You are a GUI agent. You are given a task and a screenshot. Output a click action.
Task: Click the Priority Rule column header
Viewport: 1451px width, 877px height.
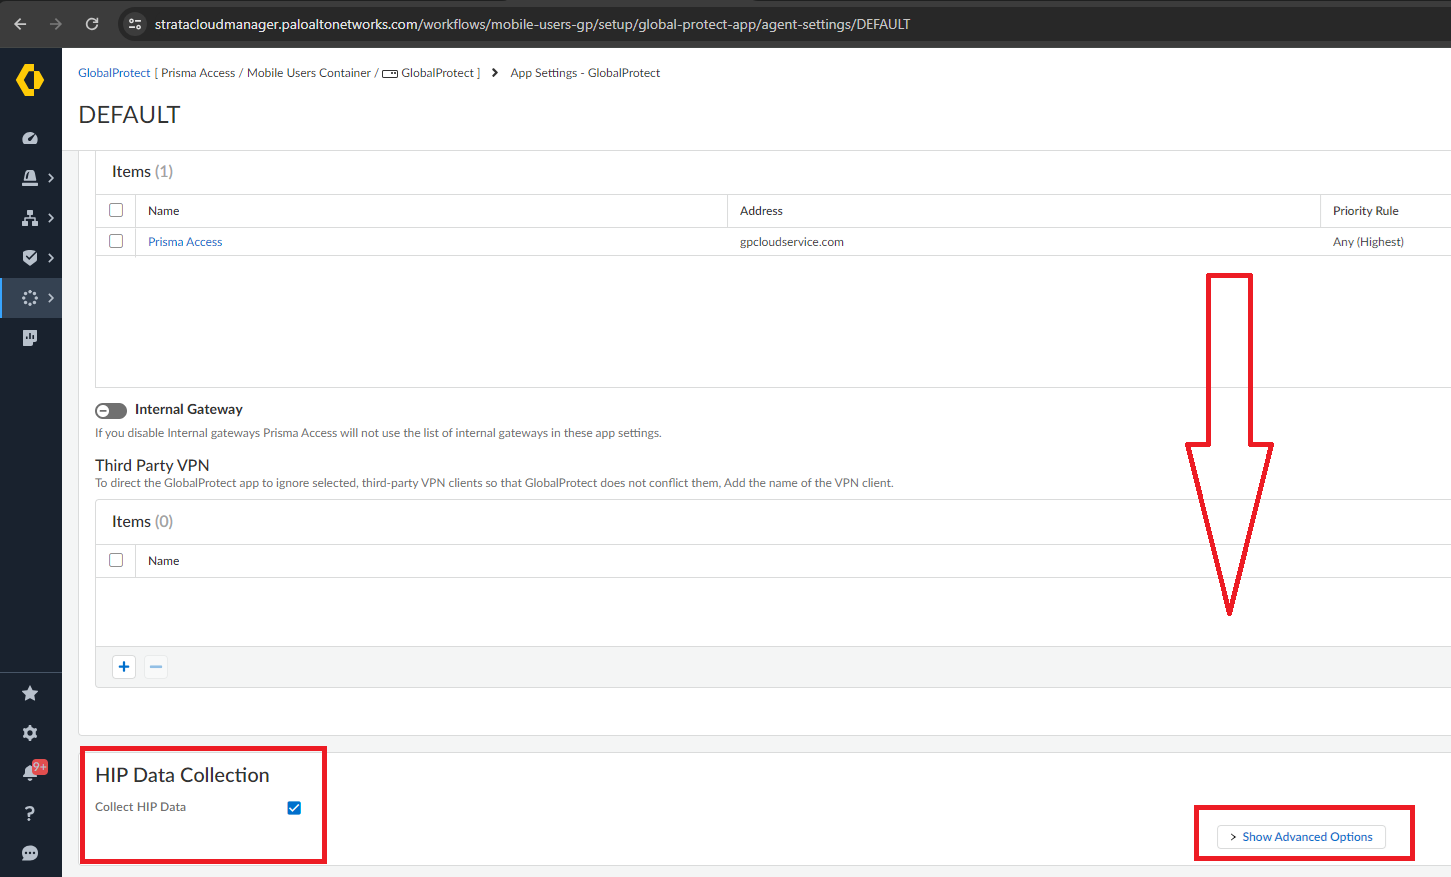pyautogui.click(x=1366, y=211)
